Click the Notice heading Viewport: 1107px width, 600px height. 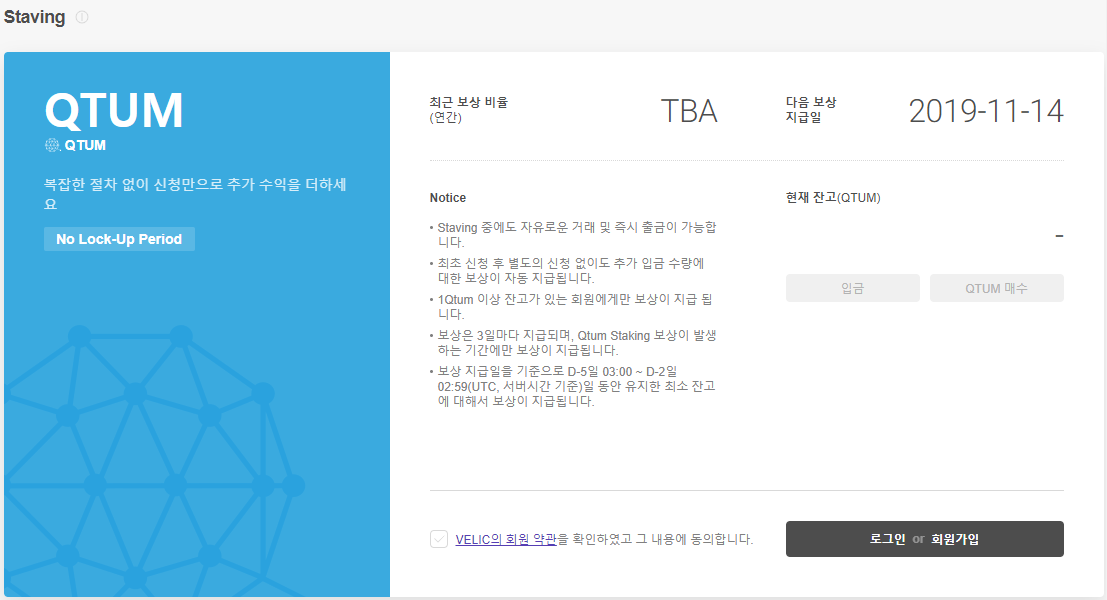coord(448,198)
